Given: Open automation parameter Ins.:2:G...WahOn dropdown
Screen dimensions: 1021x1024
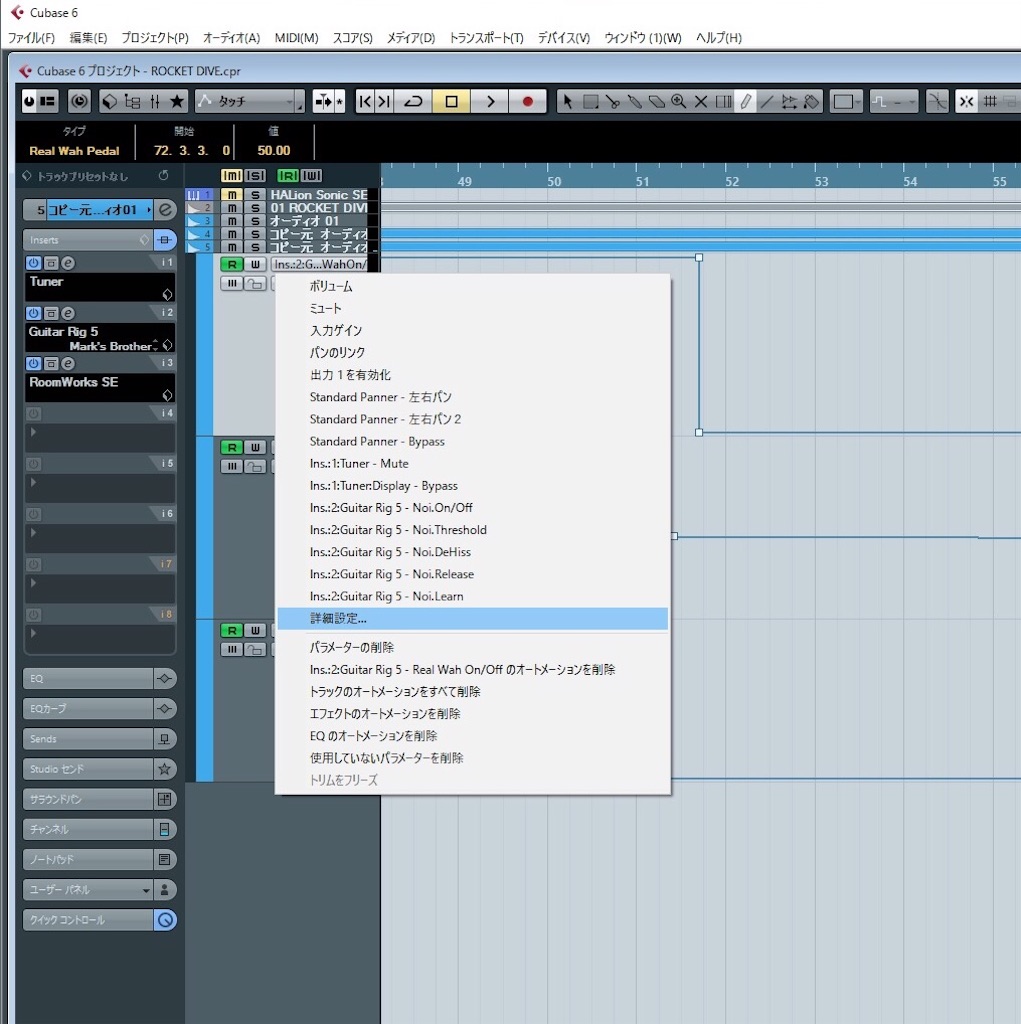Looking at the screenshot, I should click(x=320, y=264).
